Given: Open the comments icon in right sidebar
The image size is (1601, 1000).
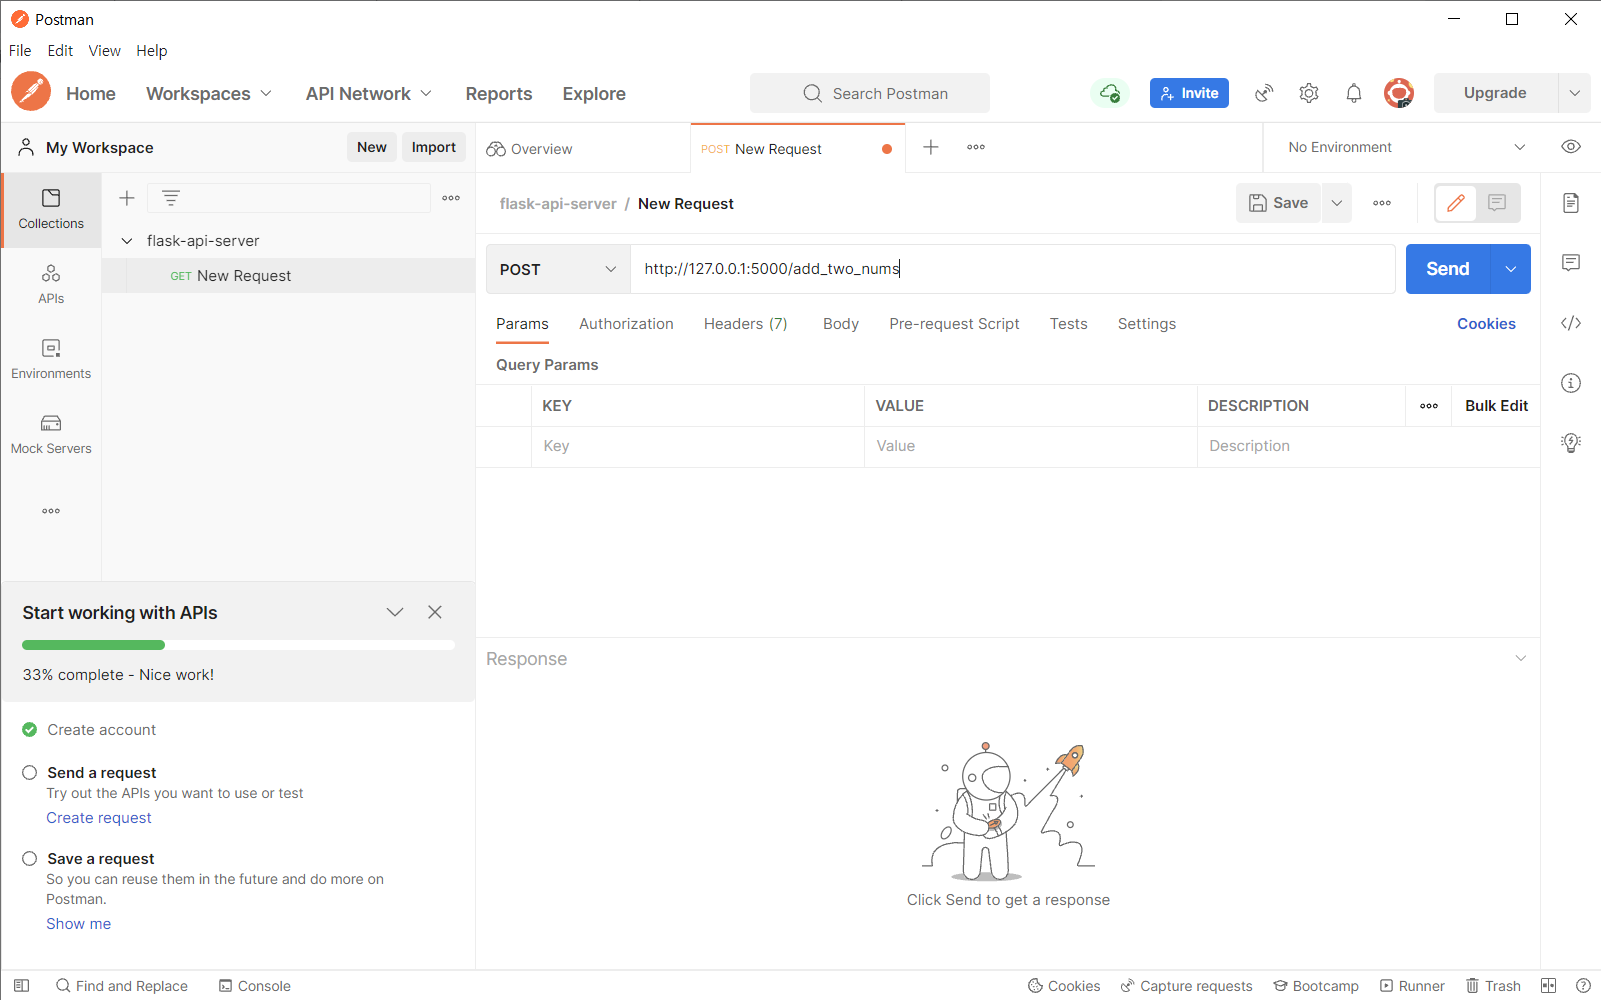Looking at the screenshot, I should 1571,263.
